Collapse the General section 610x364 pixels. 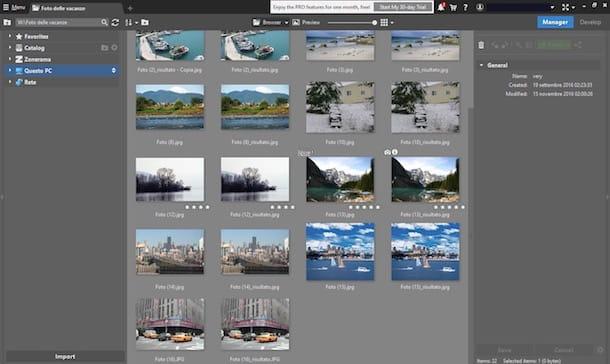click(481, 65)
